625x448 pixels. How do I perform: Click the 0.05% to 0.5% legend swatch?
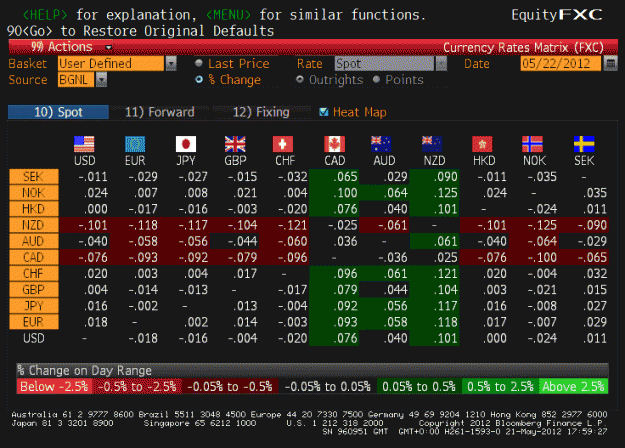click(419, 386)
